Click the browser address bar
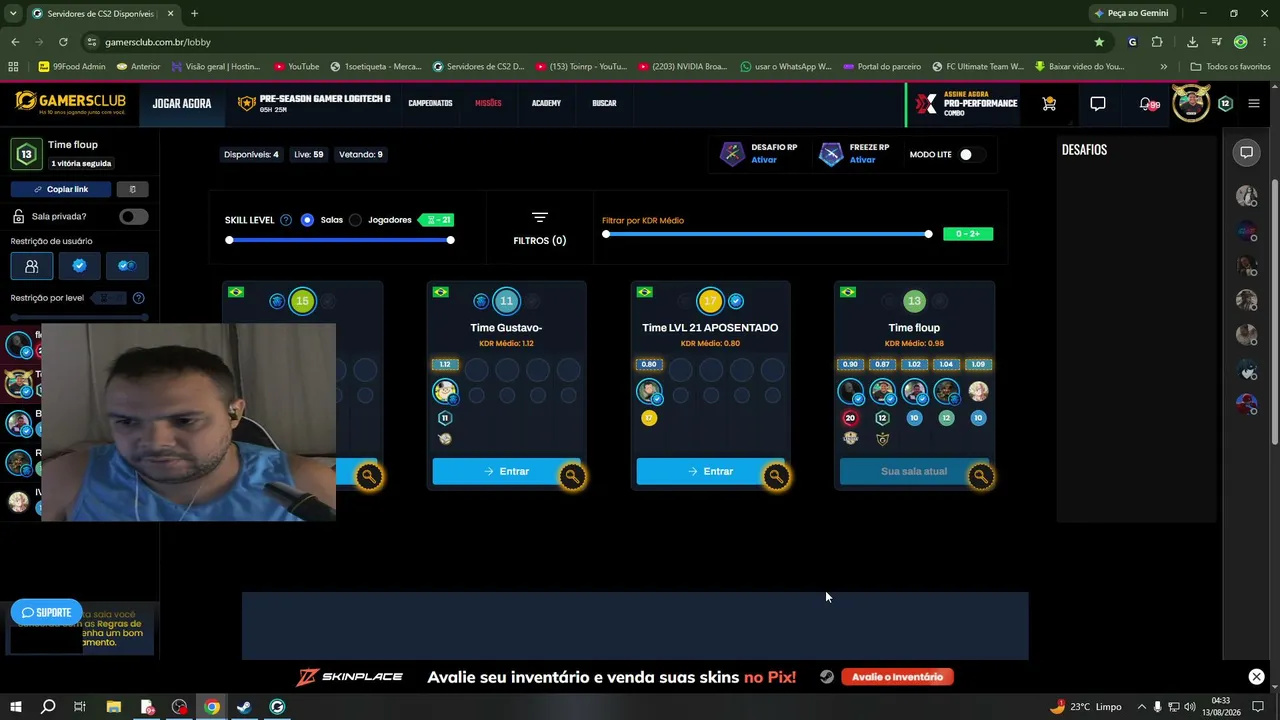This screenshot has height=720, width=1280. (x=590, y=42)
